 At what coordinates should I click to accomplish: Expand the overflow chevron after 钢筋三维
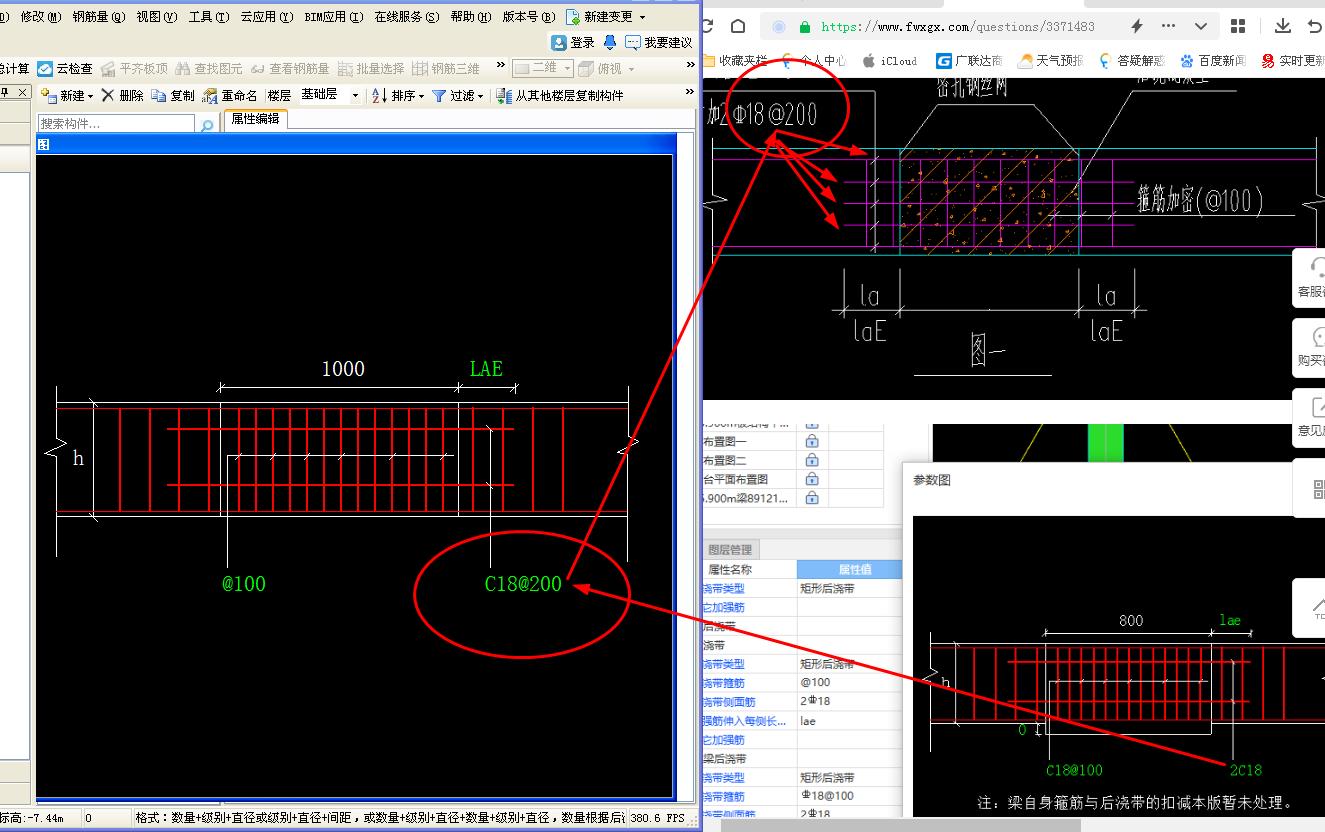click(501, 66)
